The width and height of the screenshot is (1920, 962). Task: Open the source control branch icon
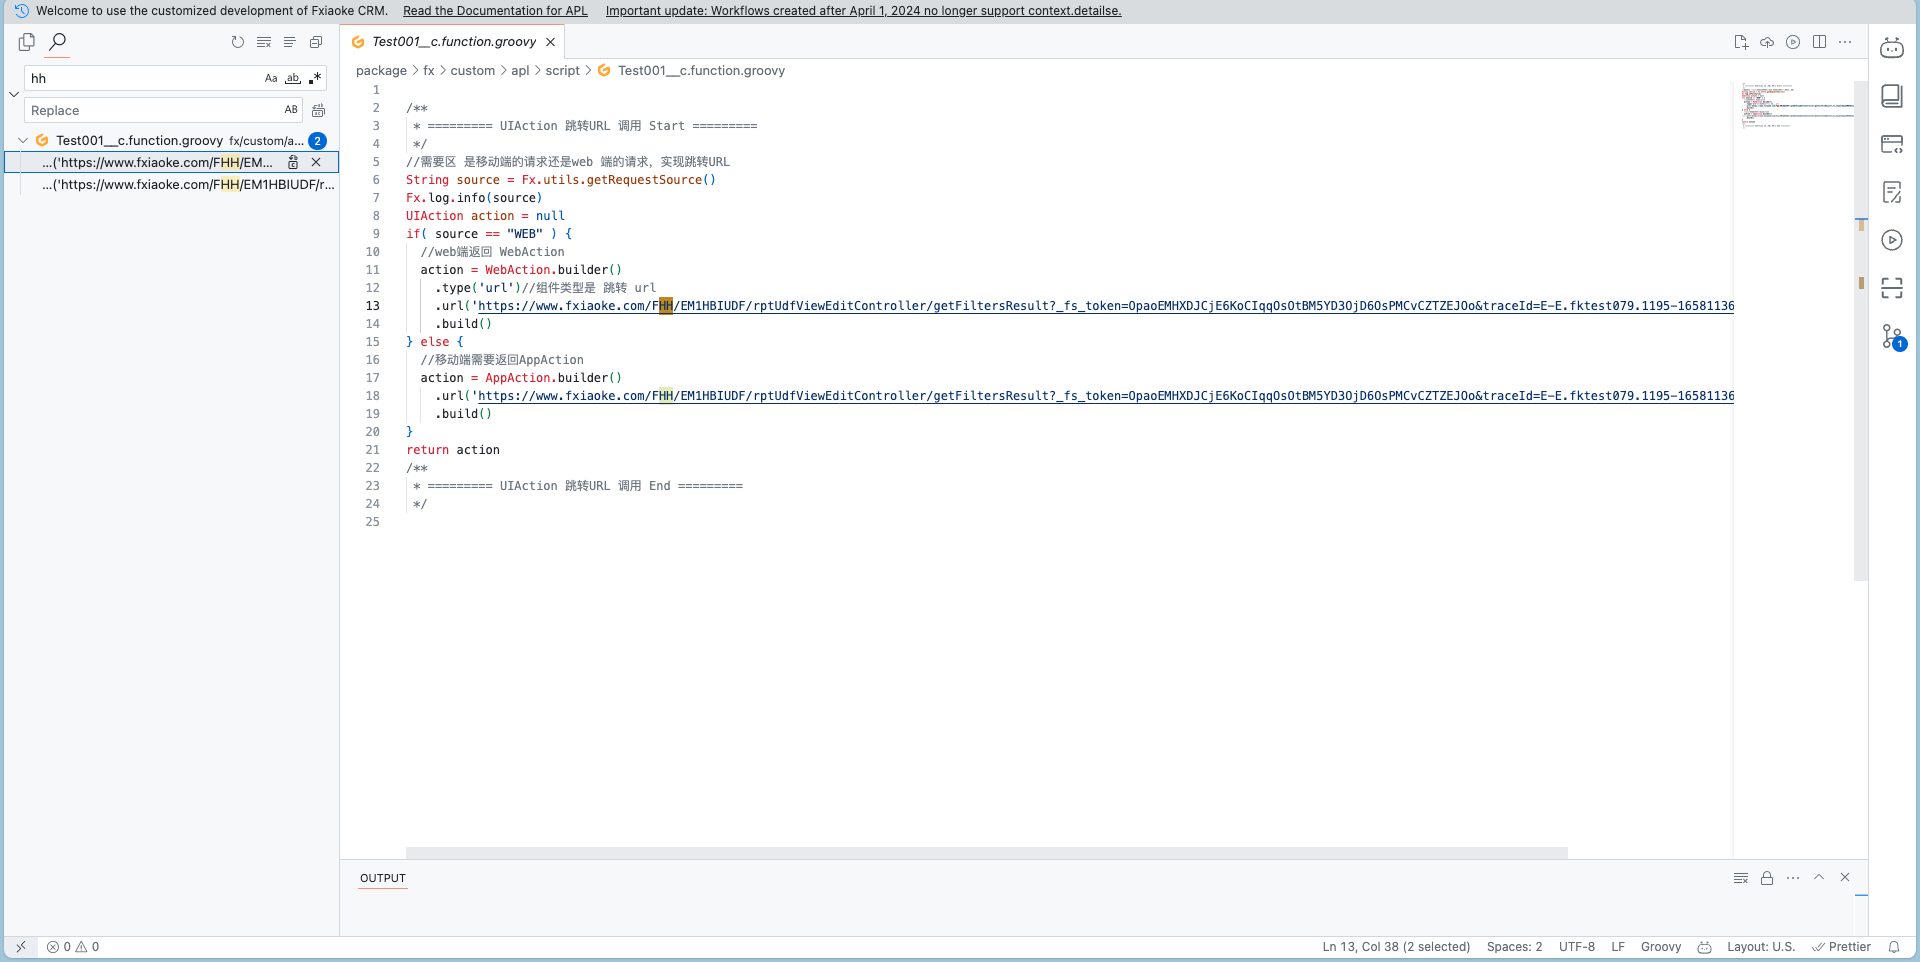point(1891,336)
